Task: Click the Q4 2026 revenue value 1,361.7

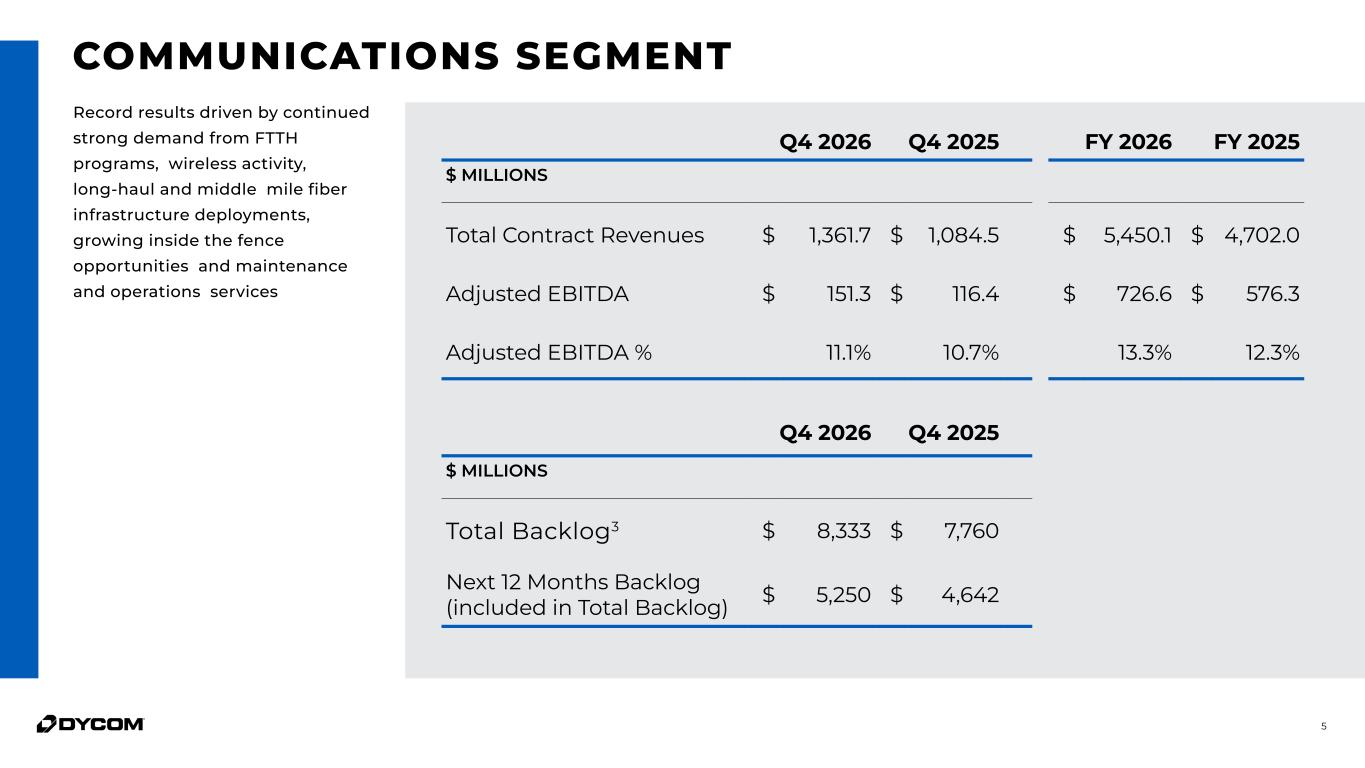Action: pos(839,235)
